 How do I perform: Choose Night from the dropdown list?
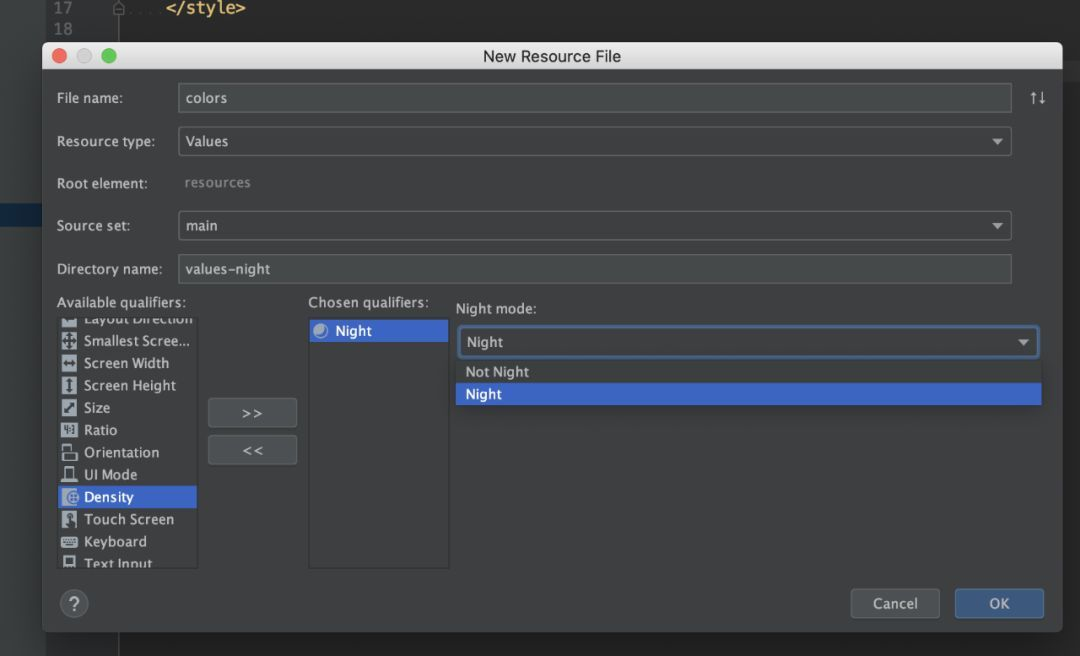tap(483, 394)
